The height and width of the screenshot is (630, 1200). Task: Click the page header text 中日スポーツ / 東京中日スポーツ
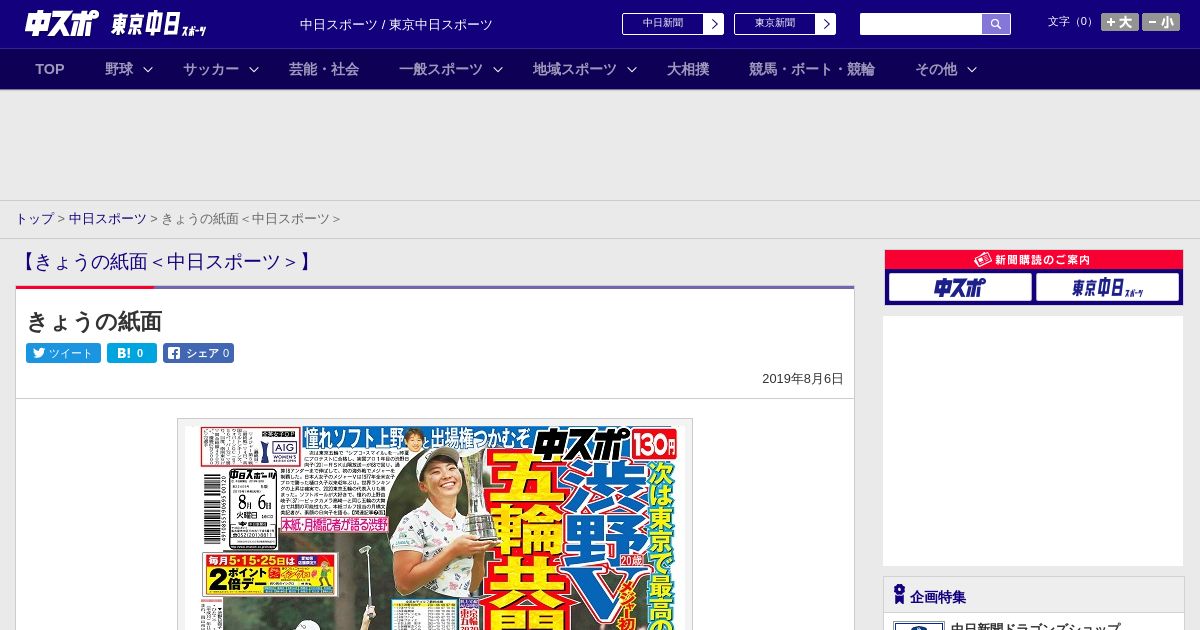[x=396, y=25]
